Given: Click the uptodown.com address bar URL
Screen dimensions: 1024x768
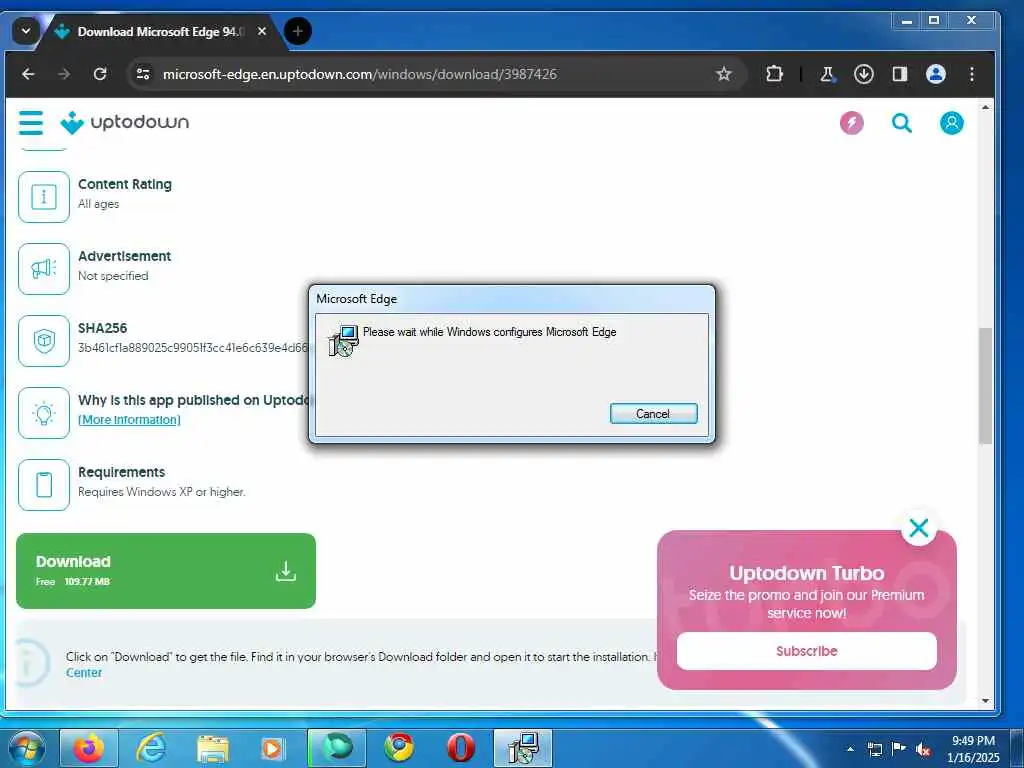Looking at the screenshot, I should point(359,74).
